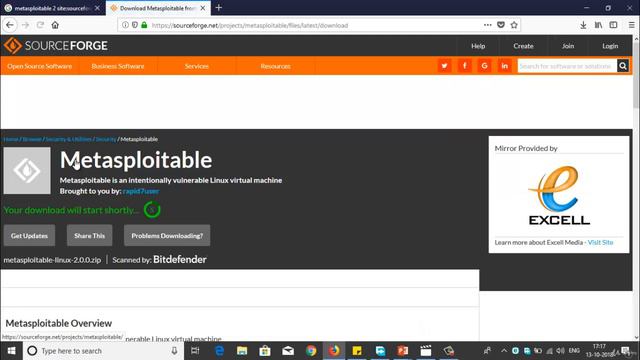640x360 pixels.
Task: Open the Firefox home page icon
Action: [55, 25]
